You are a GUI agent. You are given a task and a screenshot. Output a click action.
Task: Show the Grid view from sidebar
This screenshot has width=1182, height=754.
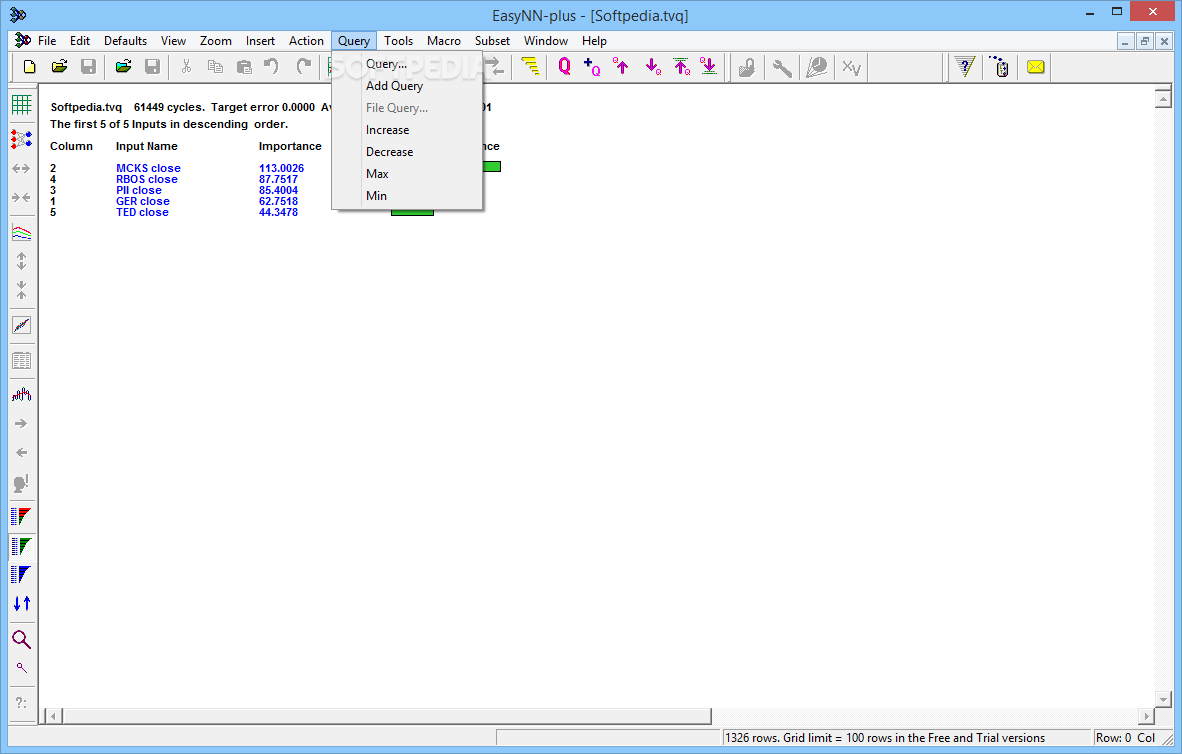point(22,105)
